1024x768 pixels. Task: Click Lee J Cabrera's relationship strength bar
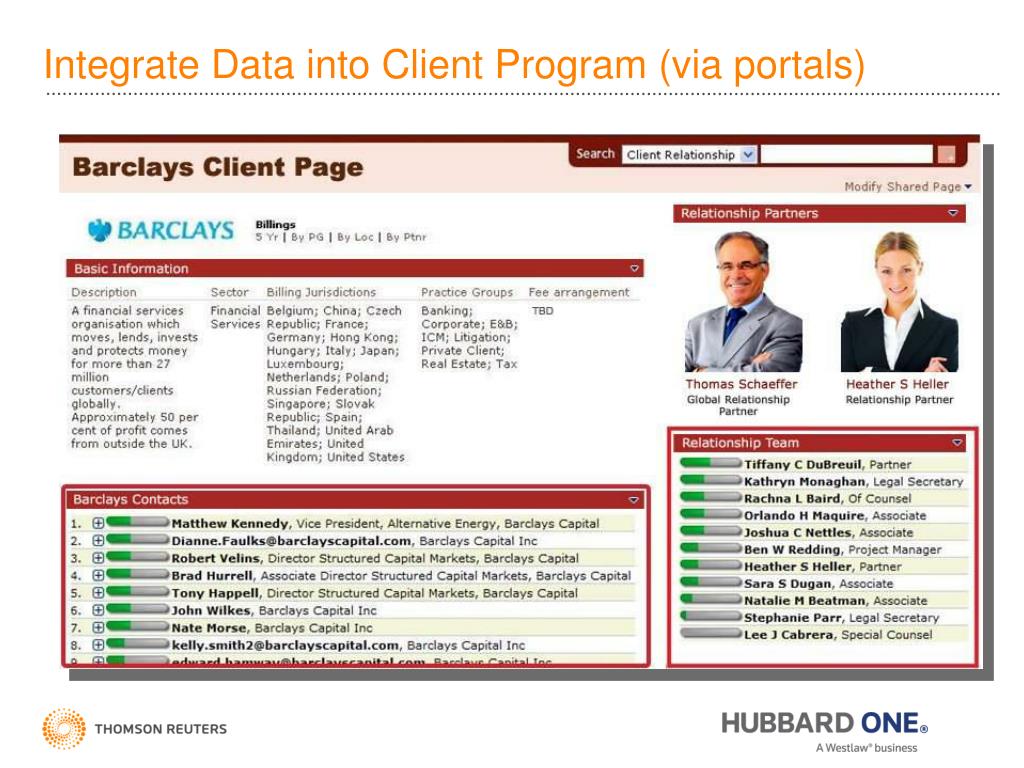tap(711, 633)
